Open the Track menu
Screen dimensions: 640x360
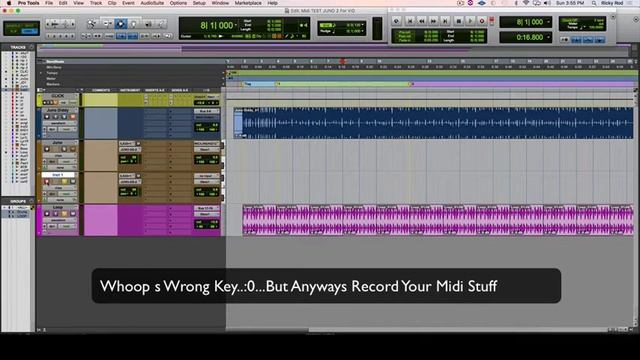96,3
